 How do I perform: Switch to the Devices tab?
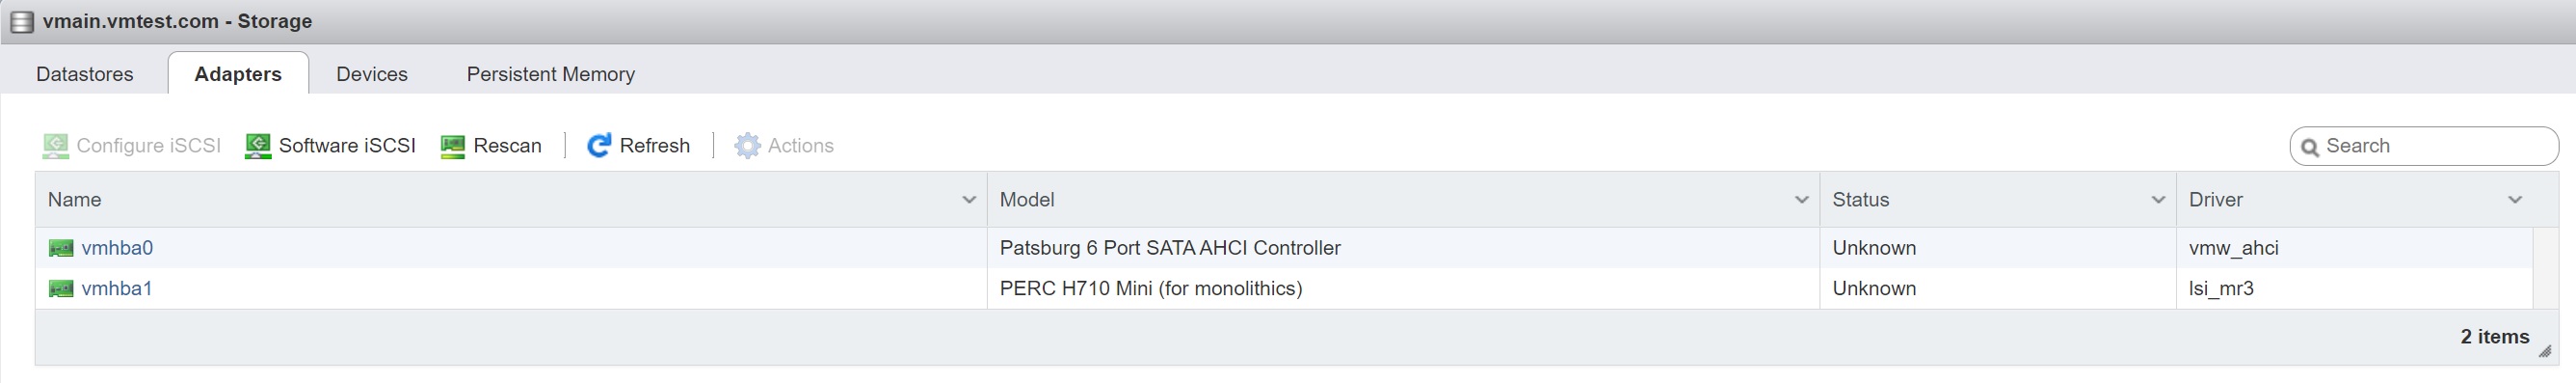pyautogui.click(x=372, y=74)
